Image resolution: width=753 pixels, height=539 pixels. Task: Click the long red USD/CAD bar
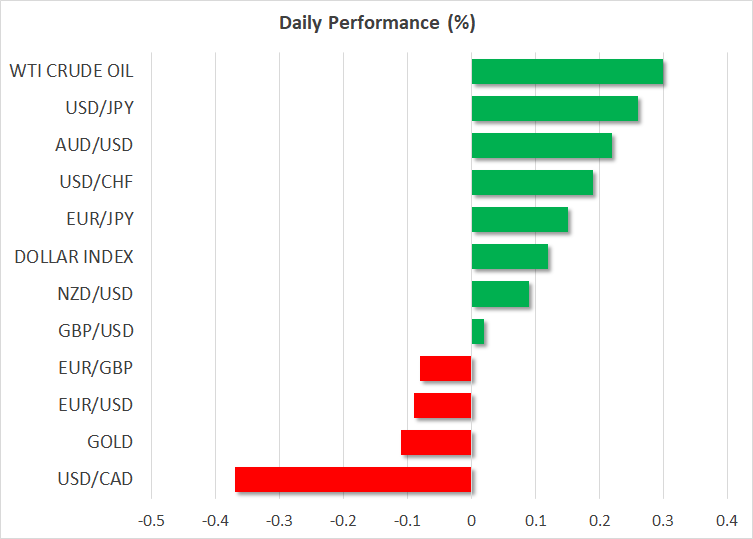pos(353,479)
